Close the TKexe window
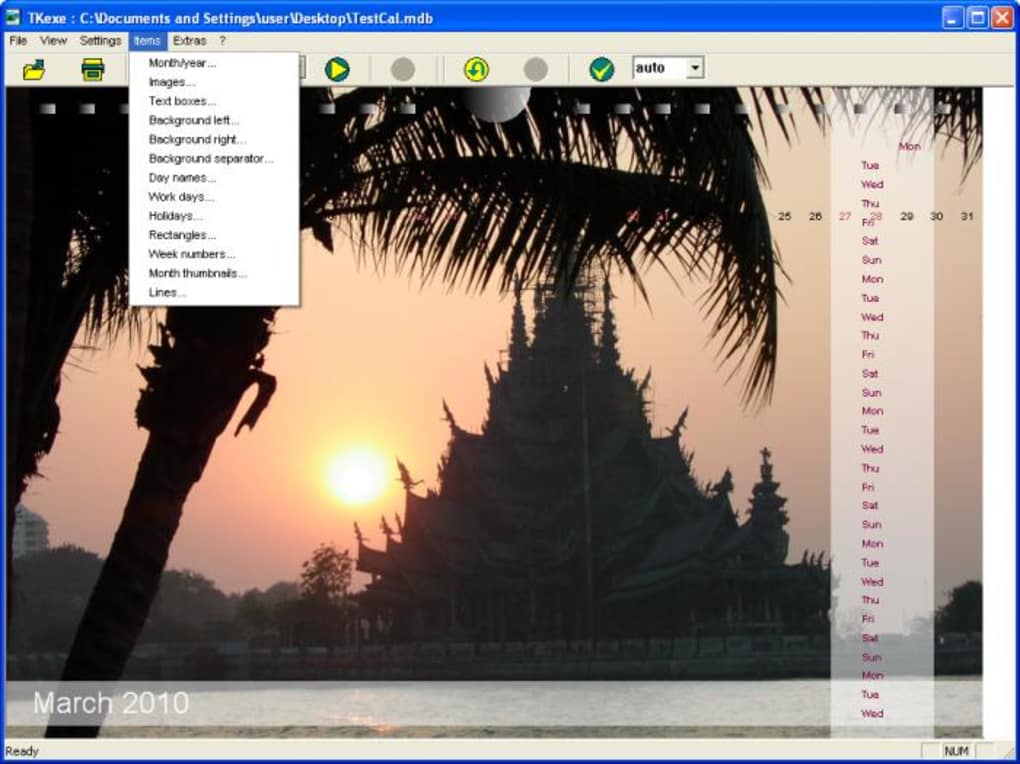The width and height of the screenshot is (1020, 764). pyautogui.click(x=1002, y=18)
